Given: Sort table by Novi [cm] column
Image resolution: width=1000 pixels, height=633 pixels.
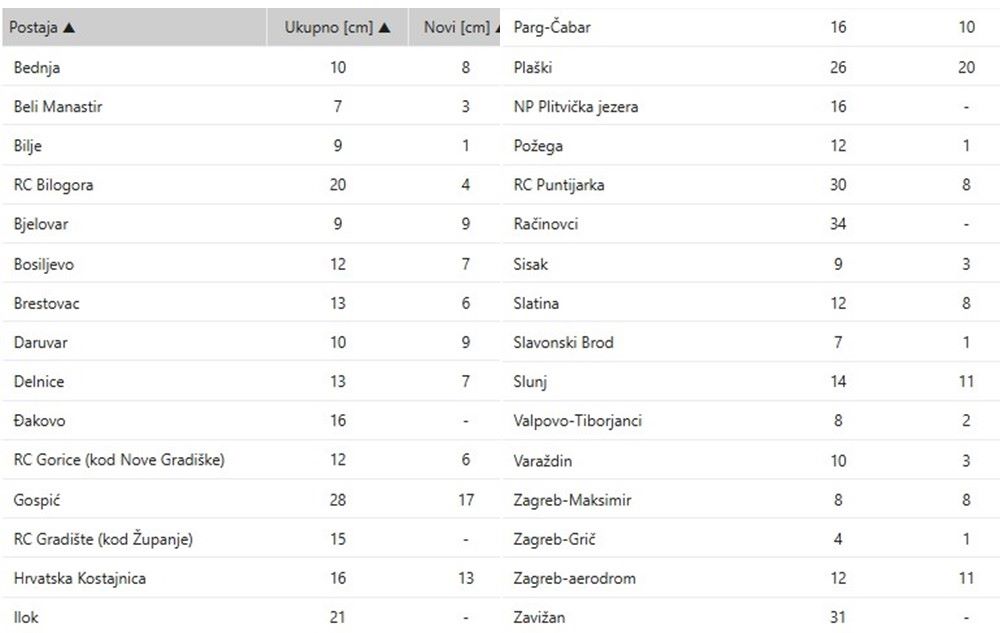Looking at the screenshot, I should pyautogui.click(x=455, y=28).
